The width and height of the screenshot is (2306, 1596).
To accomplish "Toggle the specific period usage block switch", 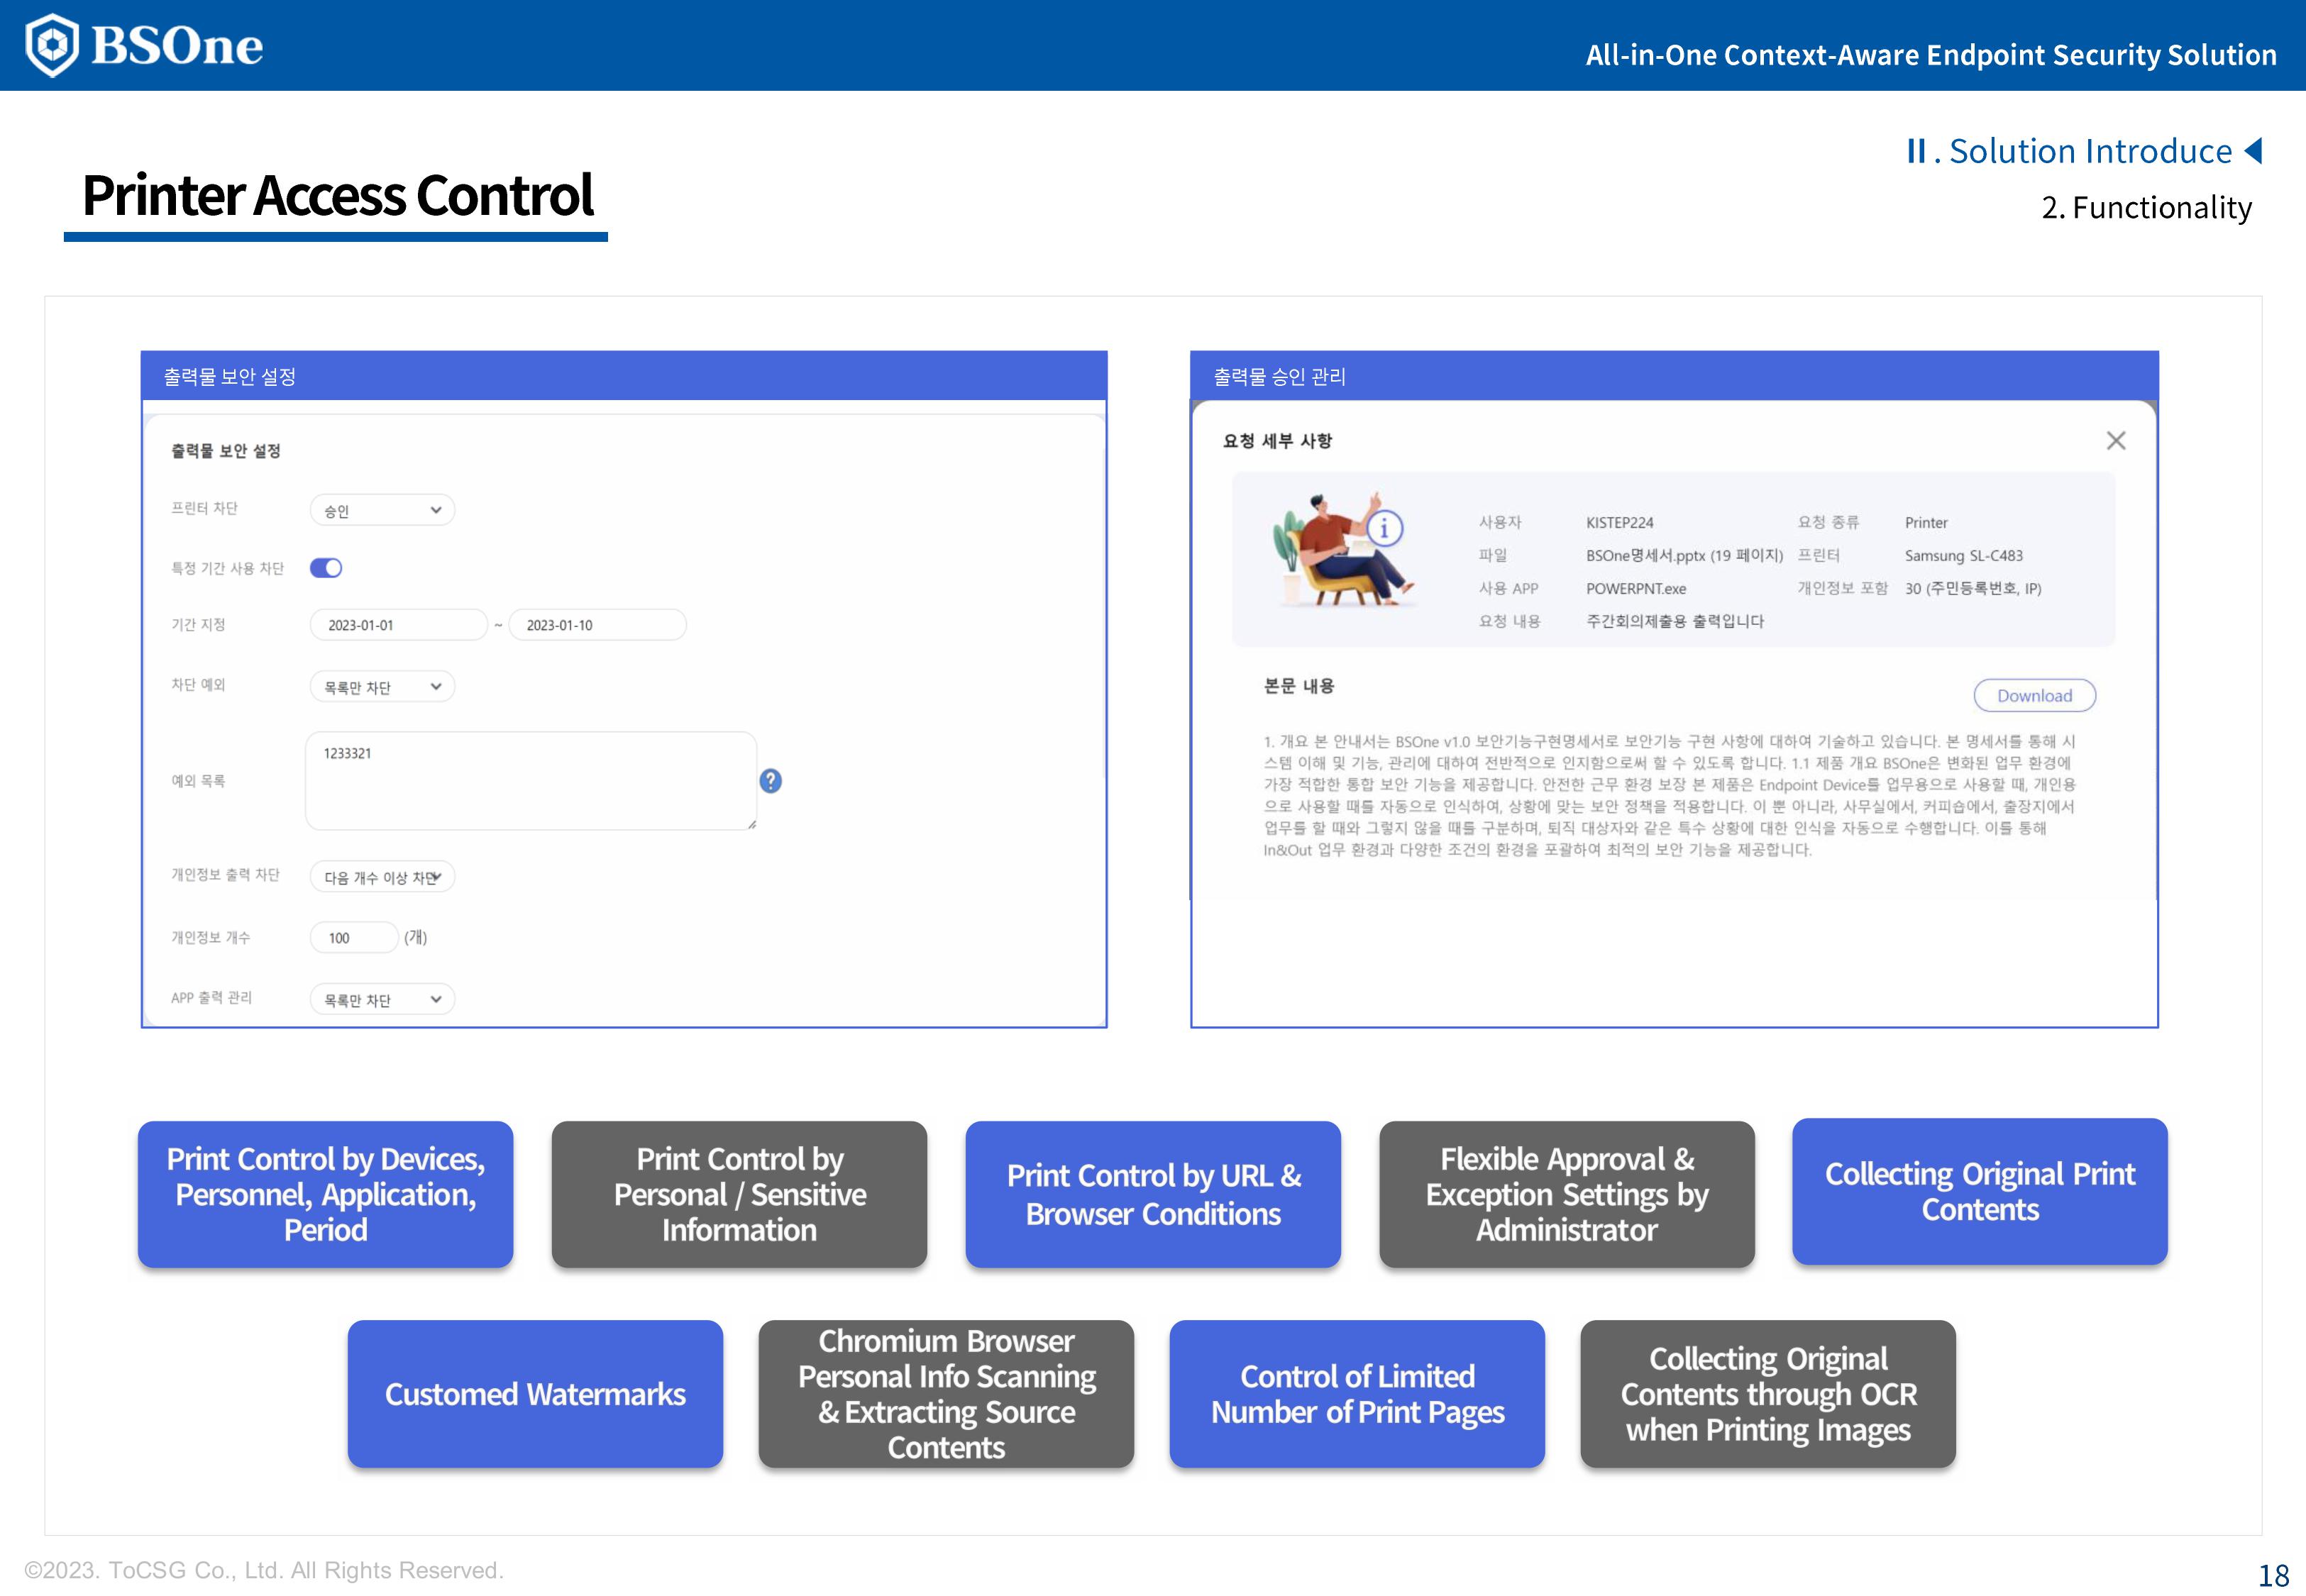I will 326,568.
